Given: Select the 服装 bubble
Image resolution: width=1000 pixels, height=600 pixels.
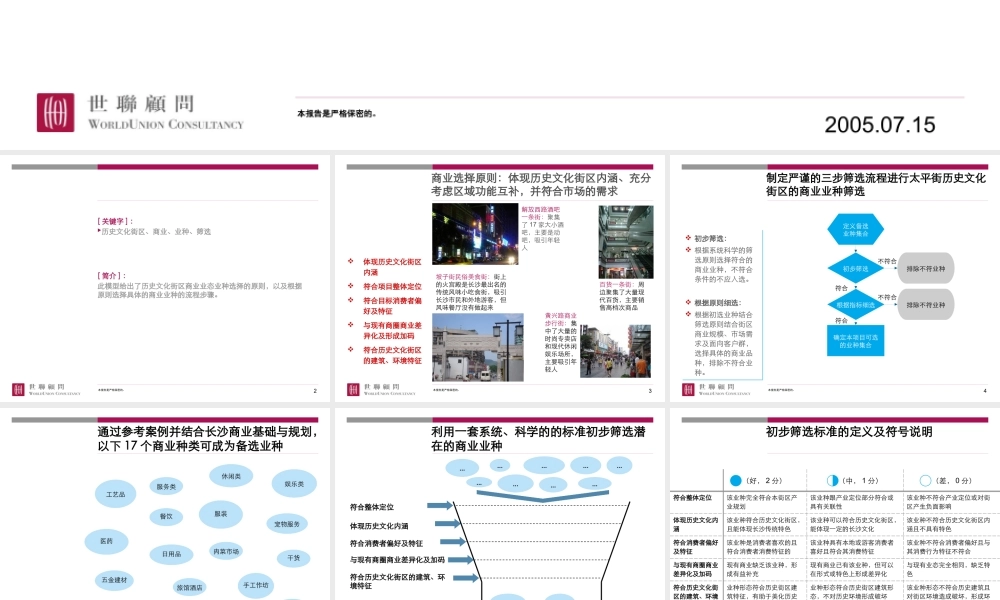Looking at the screenshot, I should tap(221, 514).
